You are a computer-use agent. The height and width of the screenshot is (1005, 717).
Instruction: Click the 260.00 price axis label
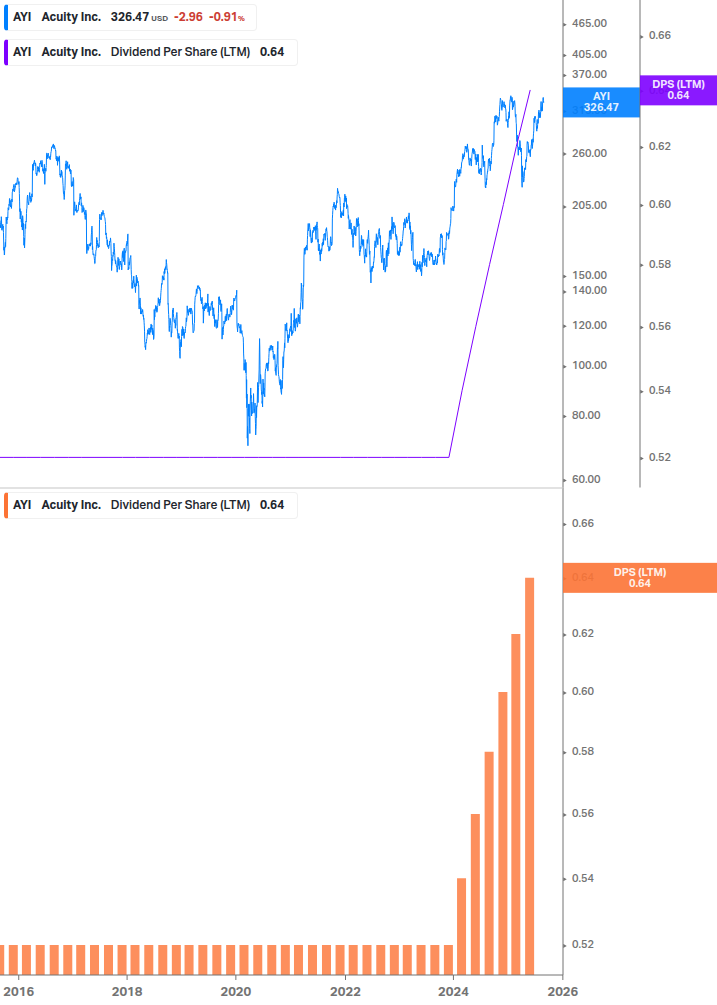[589, 153]
